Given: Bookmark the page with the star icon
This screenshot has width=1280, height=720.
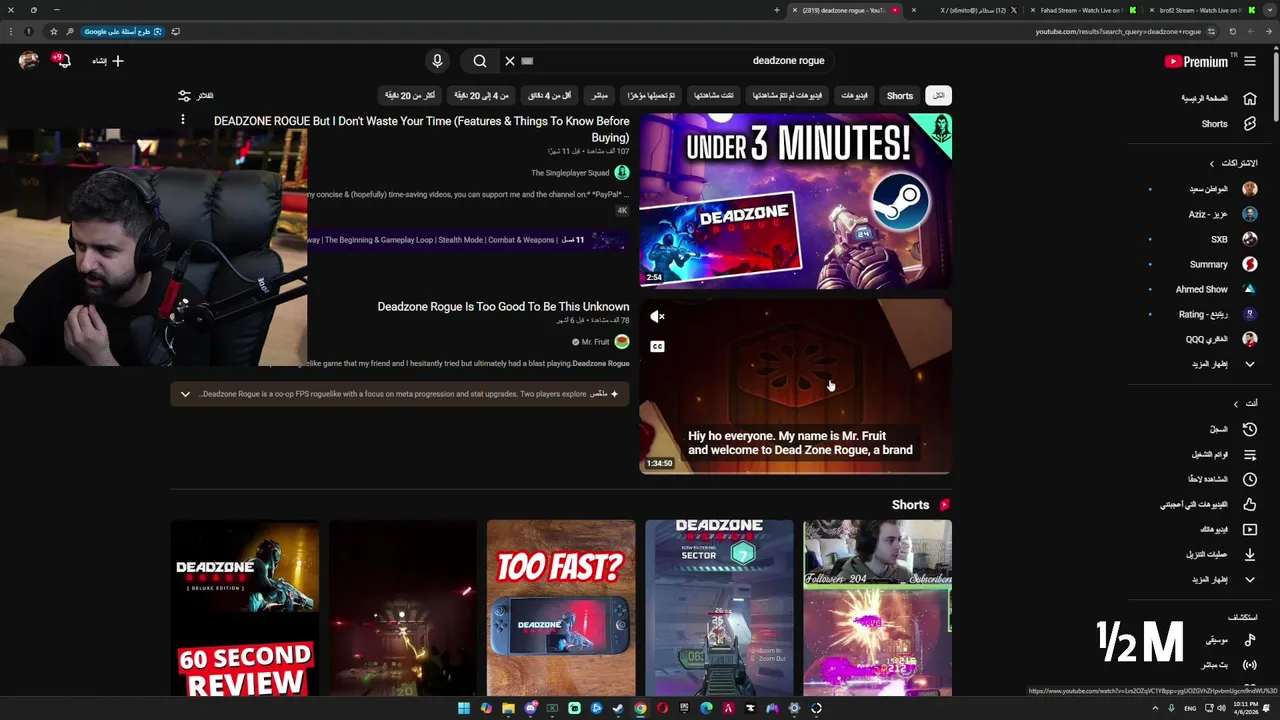Looking at the screenshot, I should [54, 31].
